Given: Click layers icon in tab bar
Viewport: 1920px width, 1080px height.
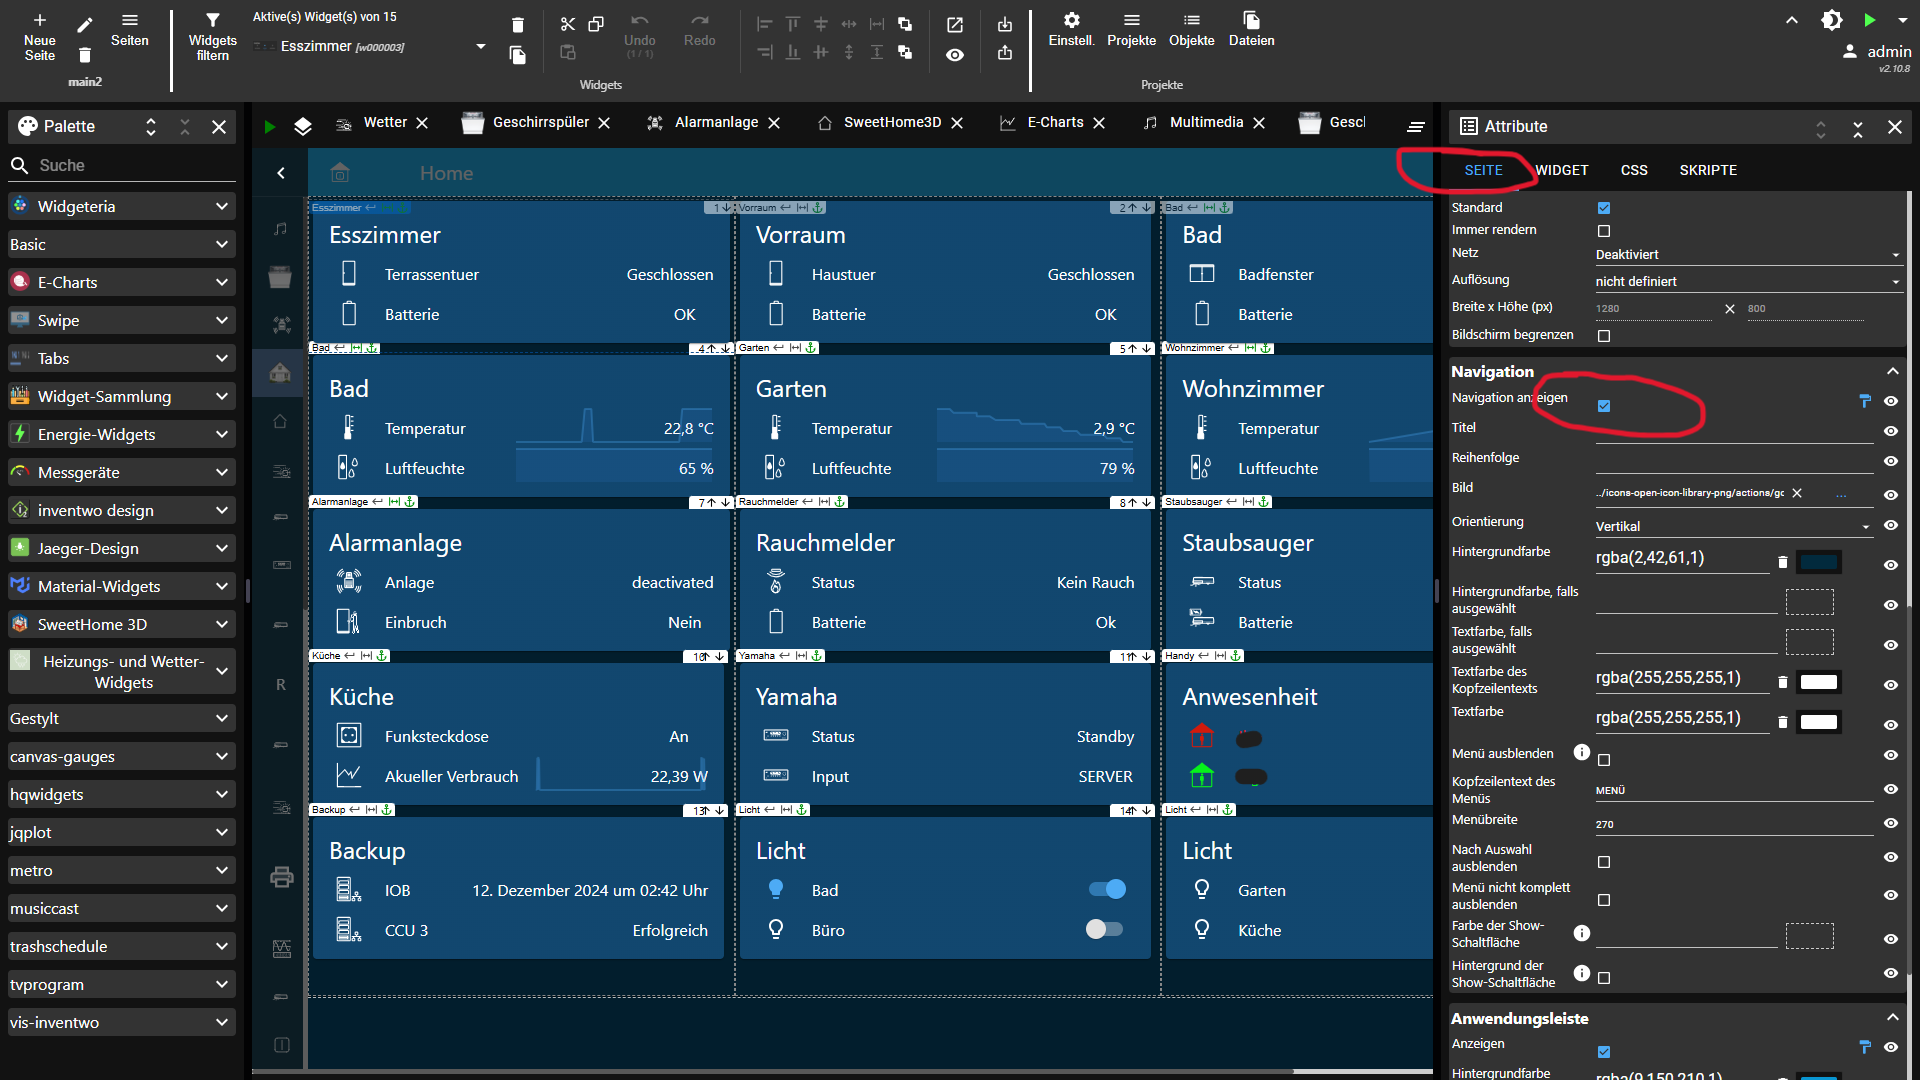Looking at the screenshot, I should [x=303, y=126].
